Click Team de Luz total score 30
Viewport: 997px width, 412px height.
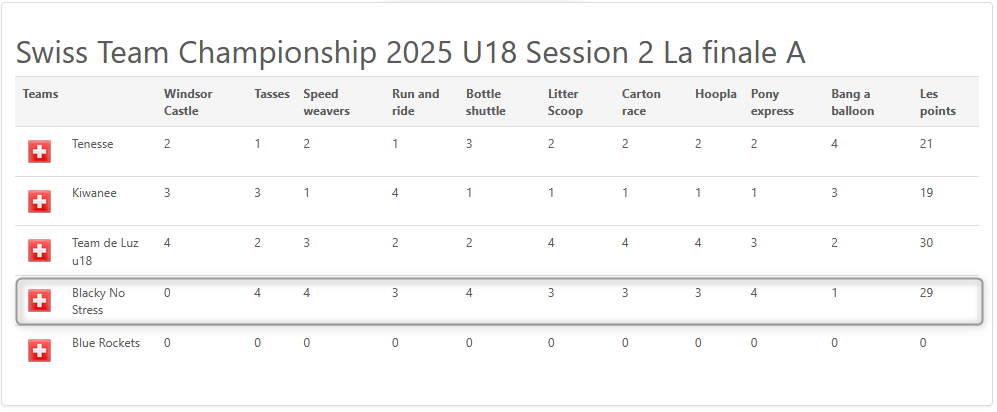click(x=926, y=243)
